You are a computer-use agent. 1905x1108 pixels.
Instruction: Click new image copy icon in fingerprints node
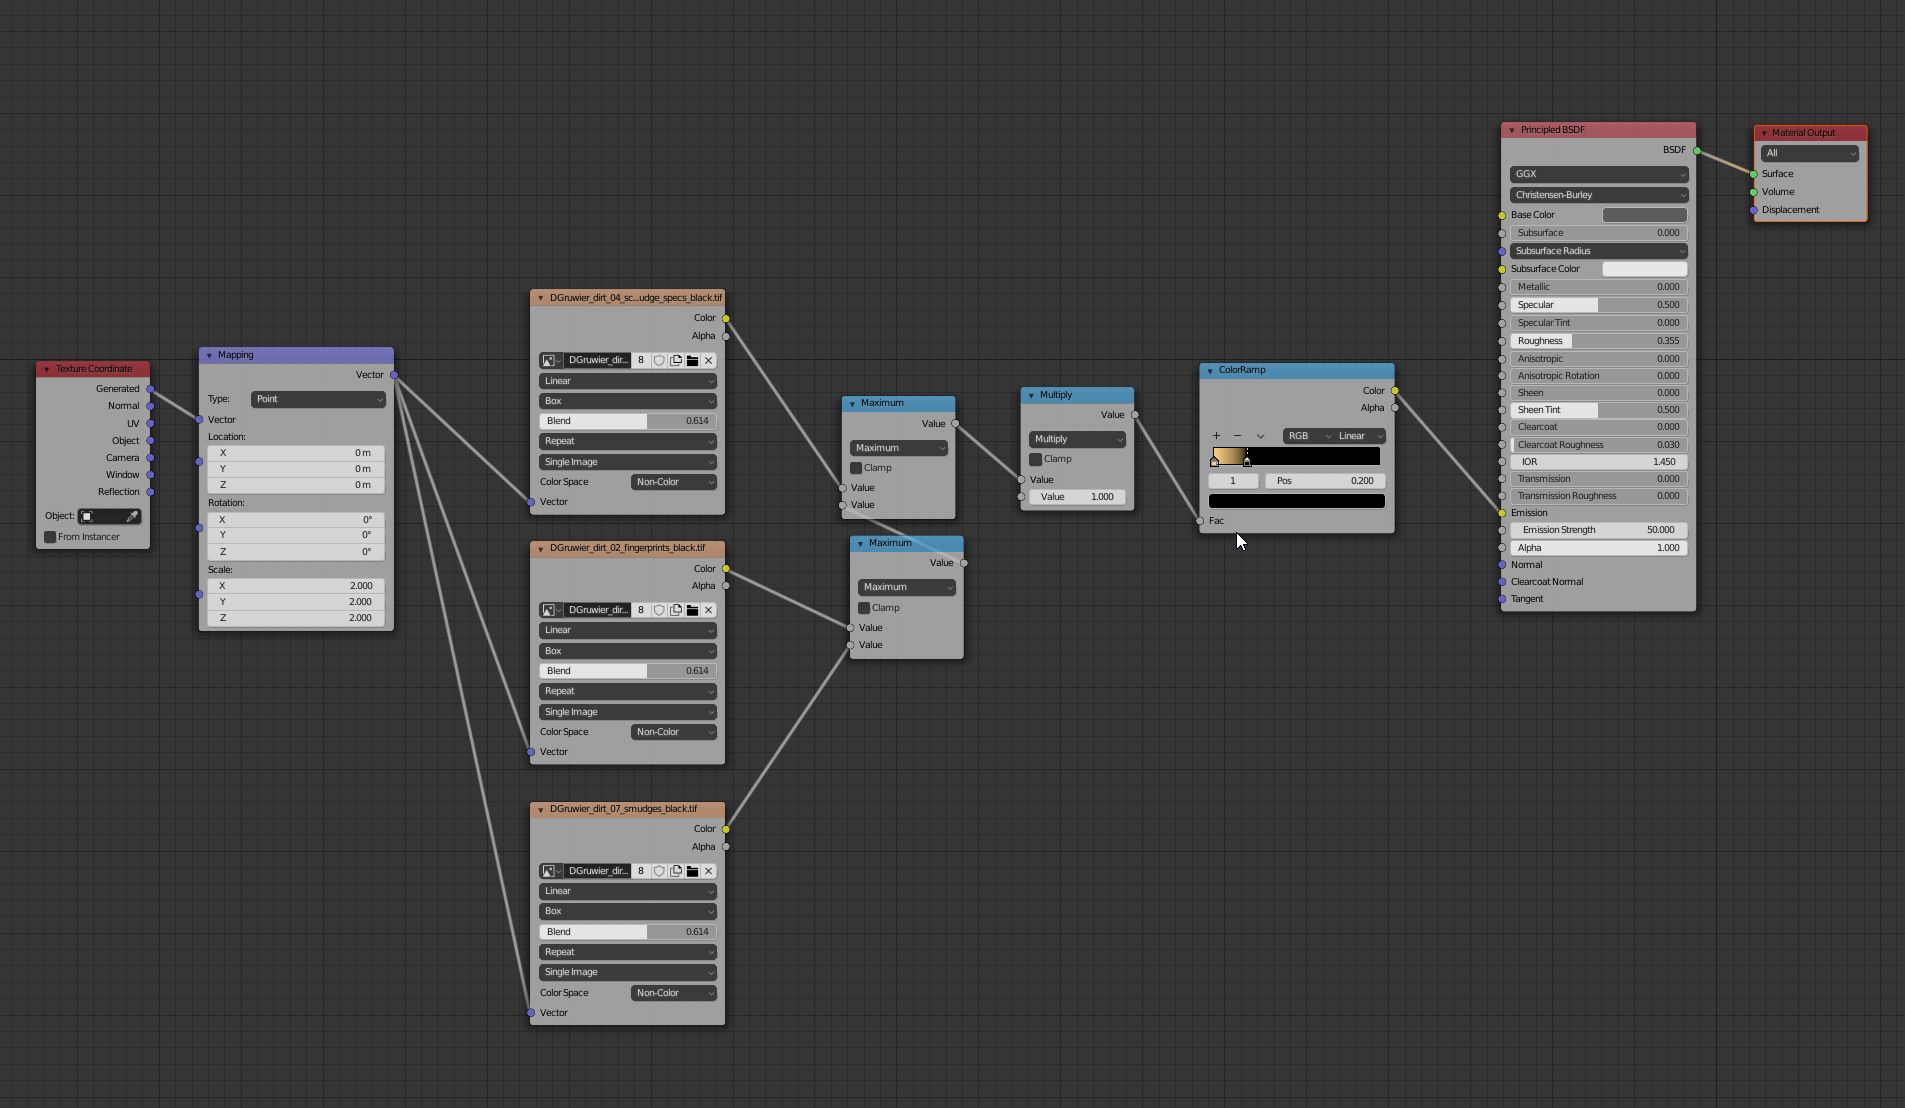pyautogui.click(x=676, y=610)
